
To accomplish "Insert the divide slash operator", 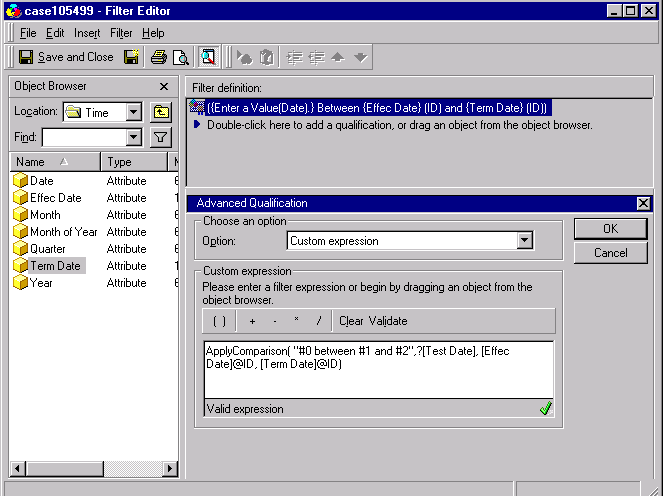I will point(319,321).
